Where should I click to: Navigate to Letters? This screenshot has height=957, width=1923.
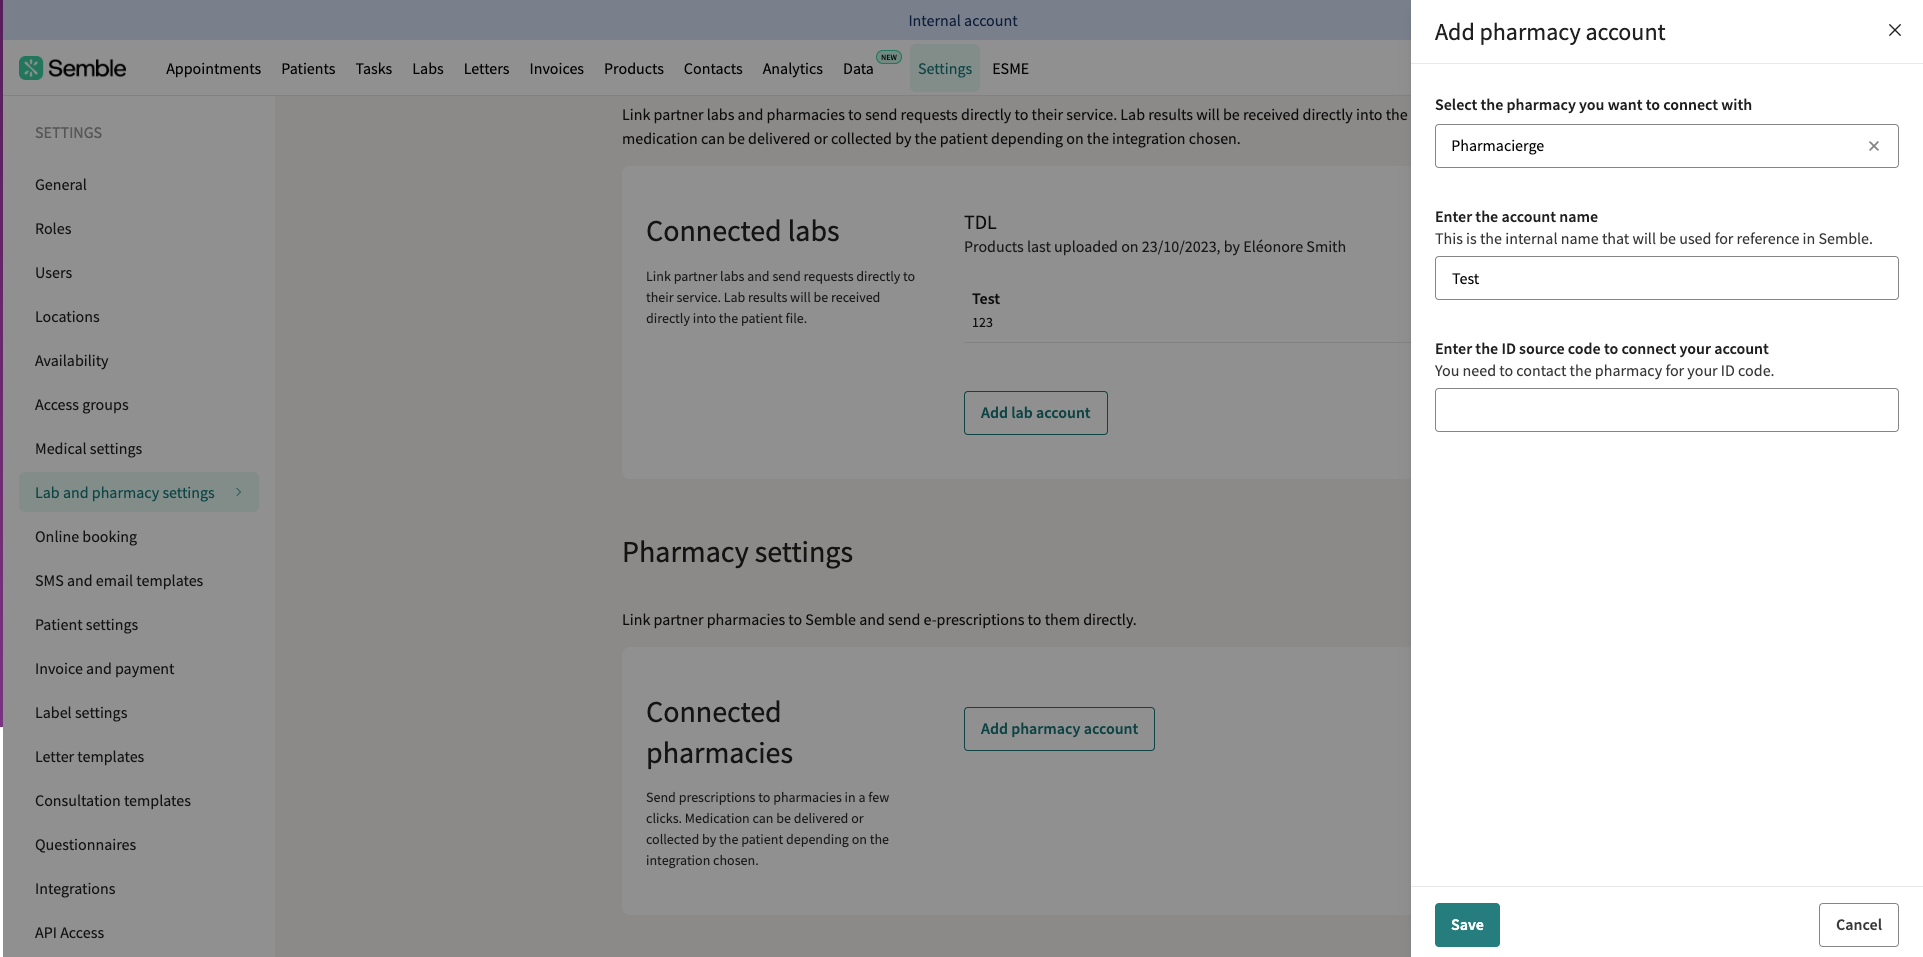pyautogui.click(x=486, y=68)
